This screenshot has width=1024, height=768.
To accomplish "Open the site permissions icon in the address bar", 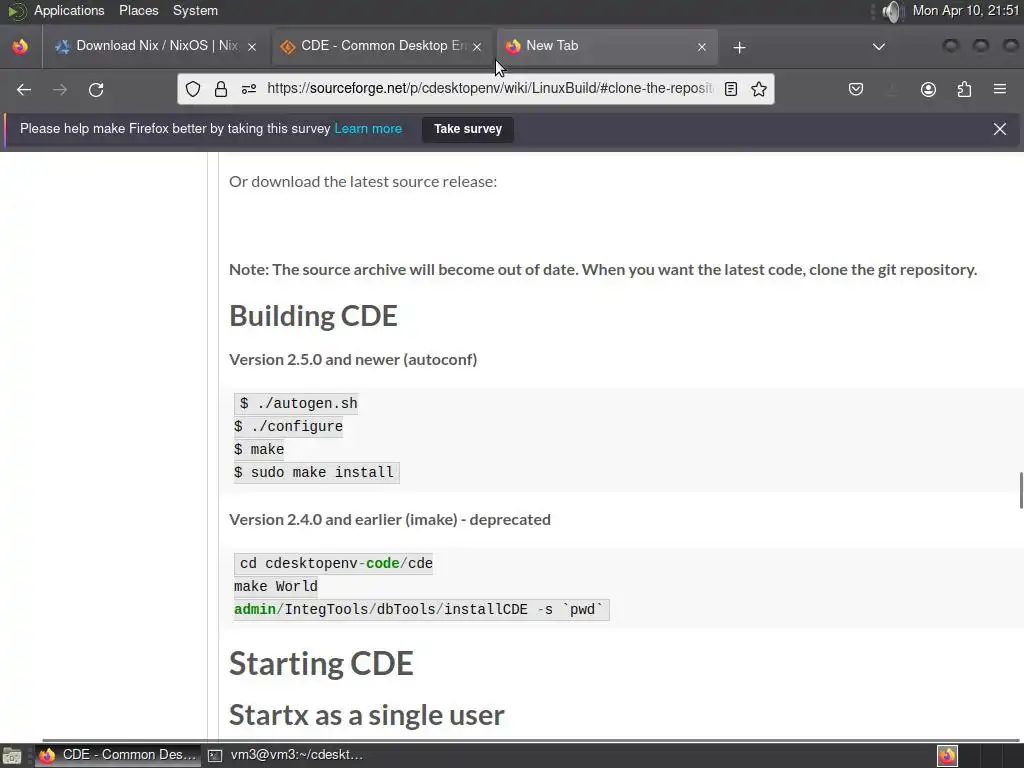I will 249,89.
